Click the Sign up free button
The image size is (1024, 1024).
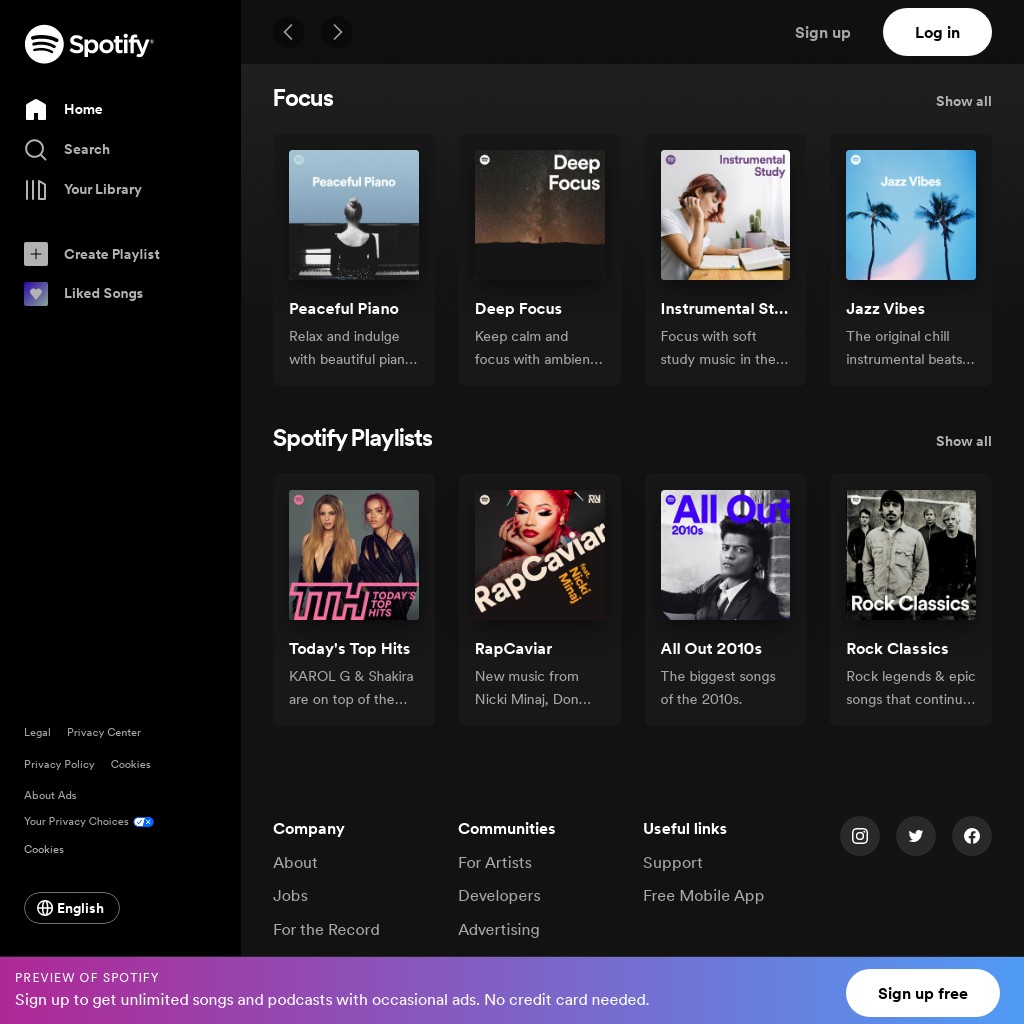pos(922,993)
